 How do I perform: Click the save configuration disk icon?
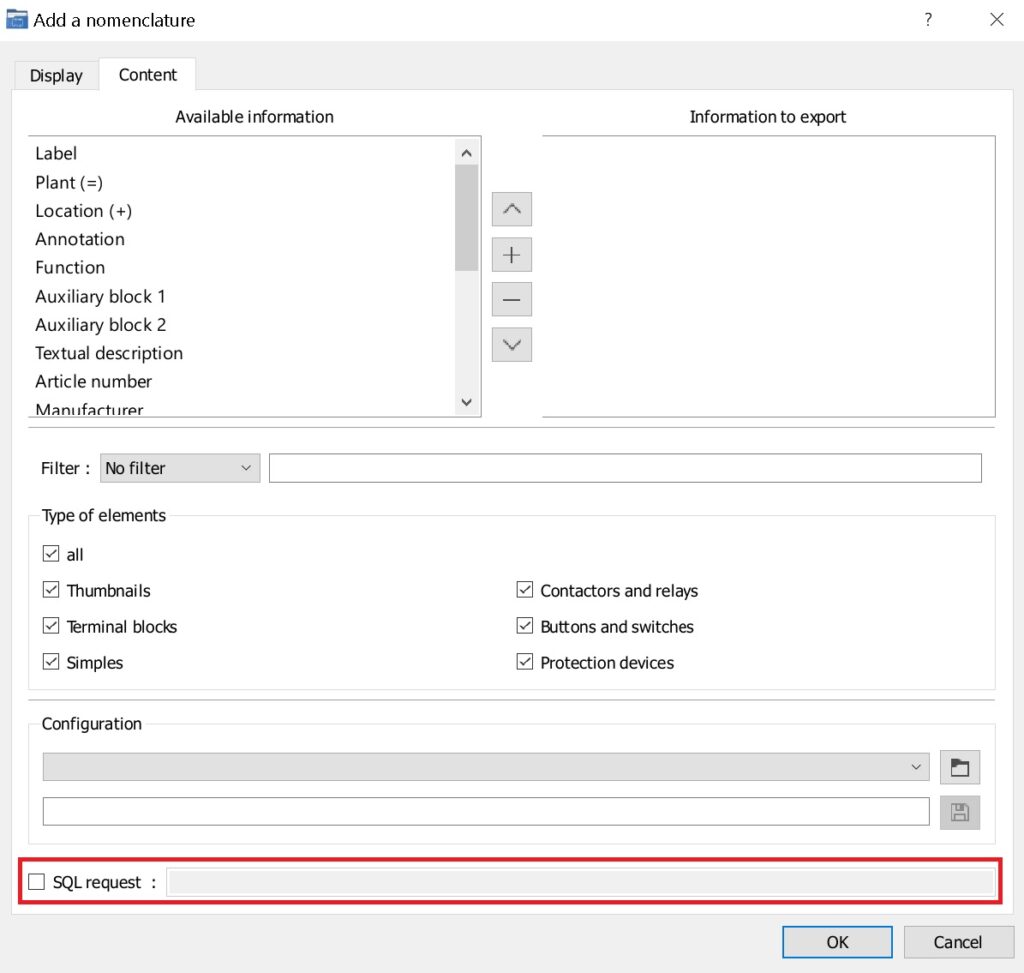(960, 811)
